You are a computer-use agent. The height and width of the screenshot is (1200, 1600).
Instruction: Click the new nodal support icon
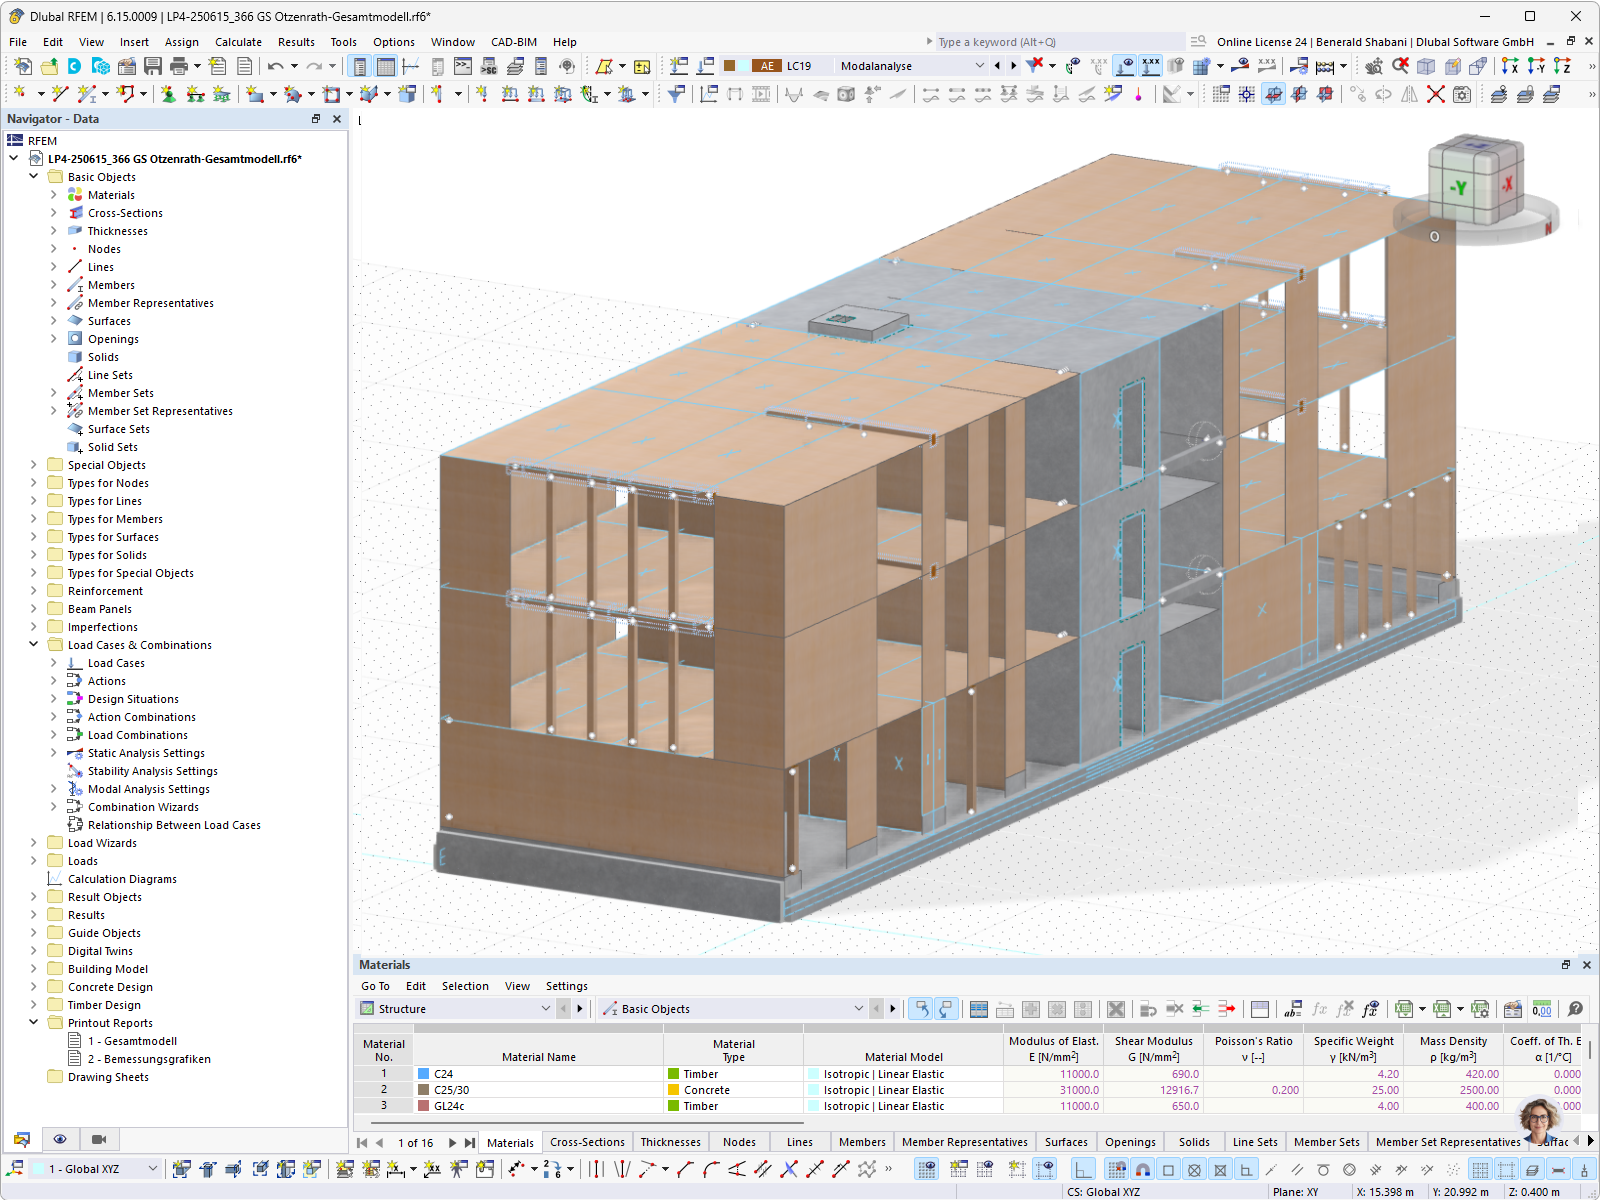pyautogui.click(x=168, y=94)
